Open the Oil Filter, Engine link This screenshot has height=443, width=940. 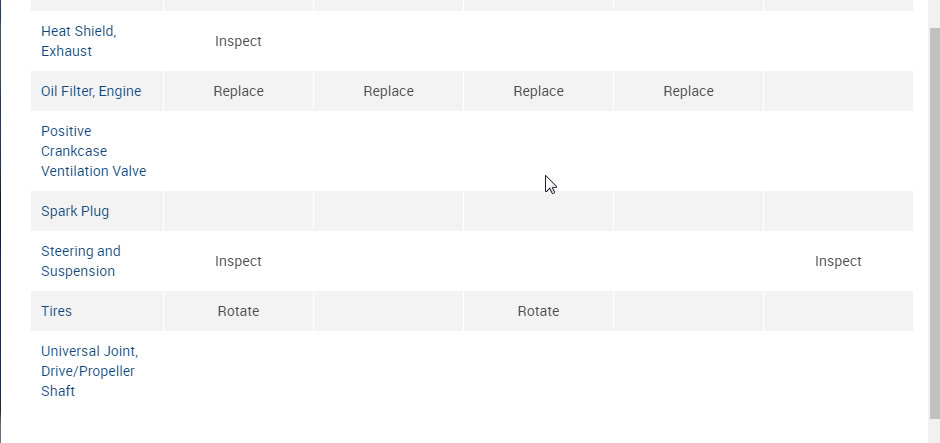pyautogui.click(x=91, y=91)
